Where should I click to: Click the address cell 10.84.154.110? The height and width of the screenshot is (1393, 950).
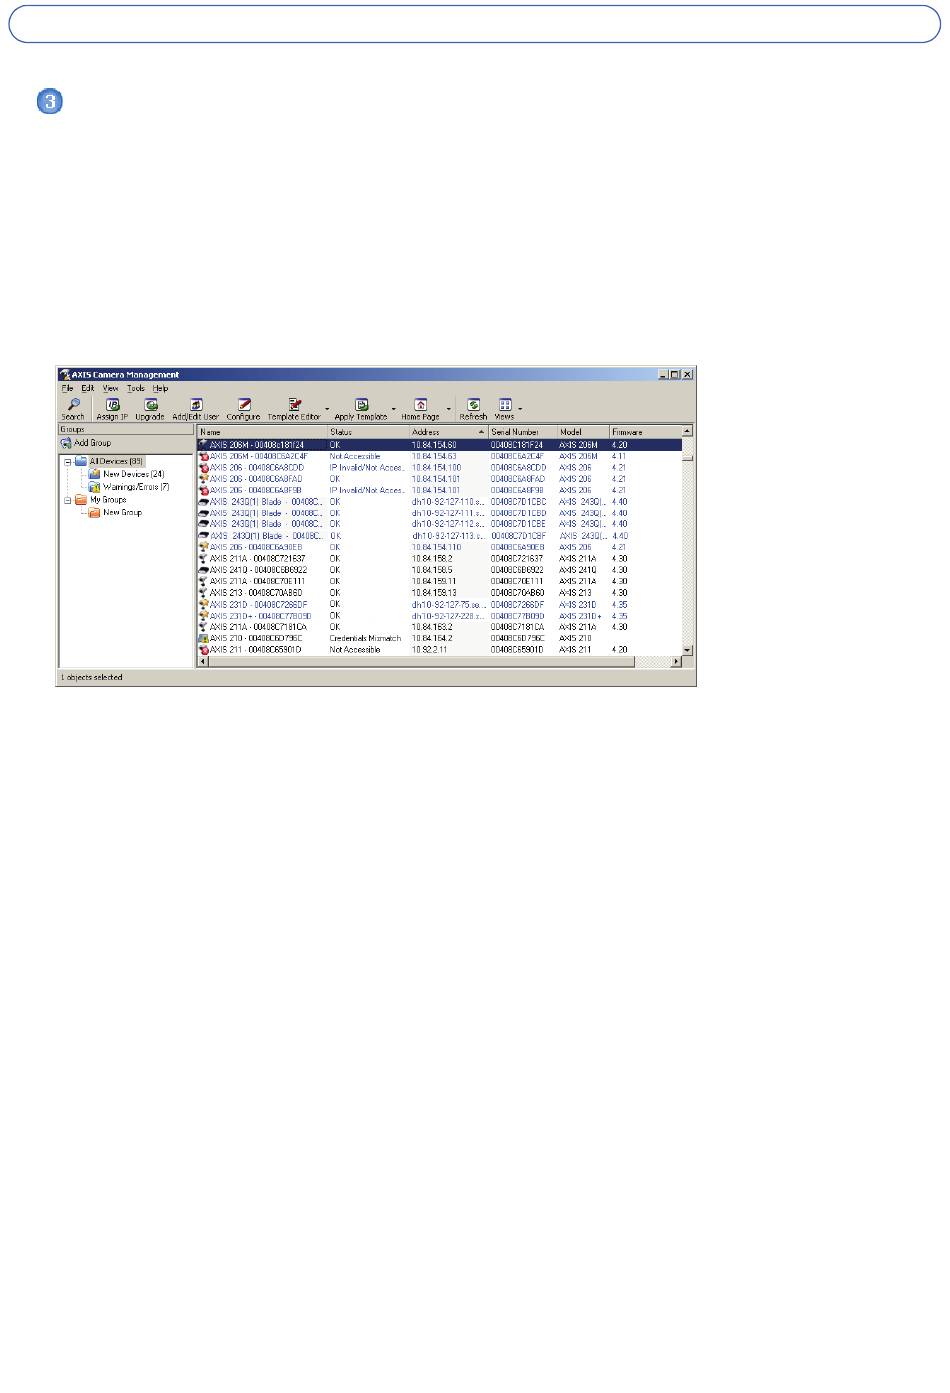point(436,547)
